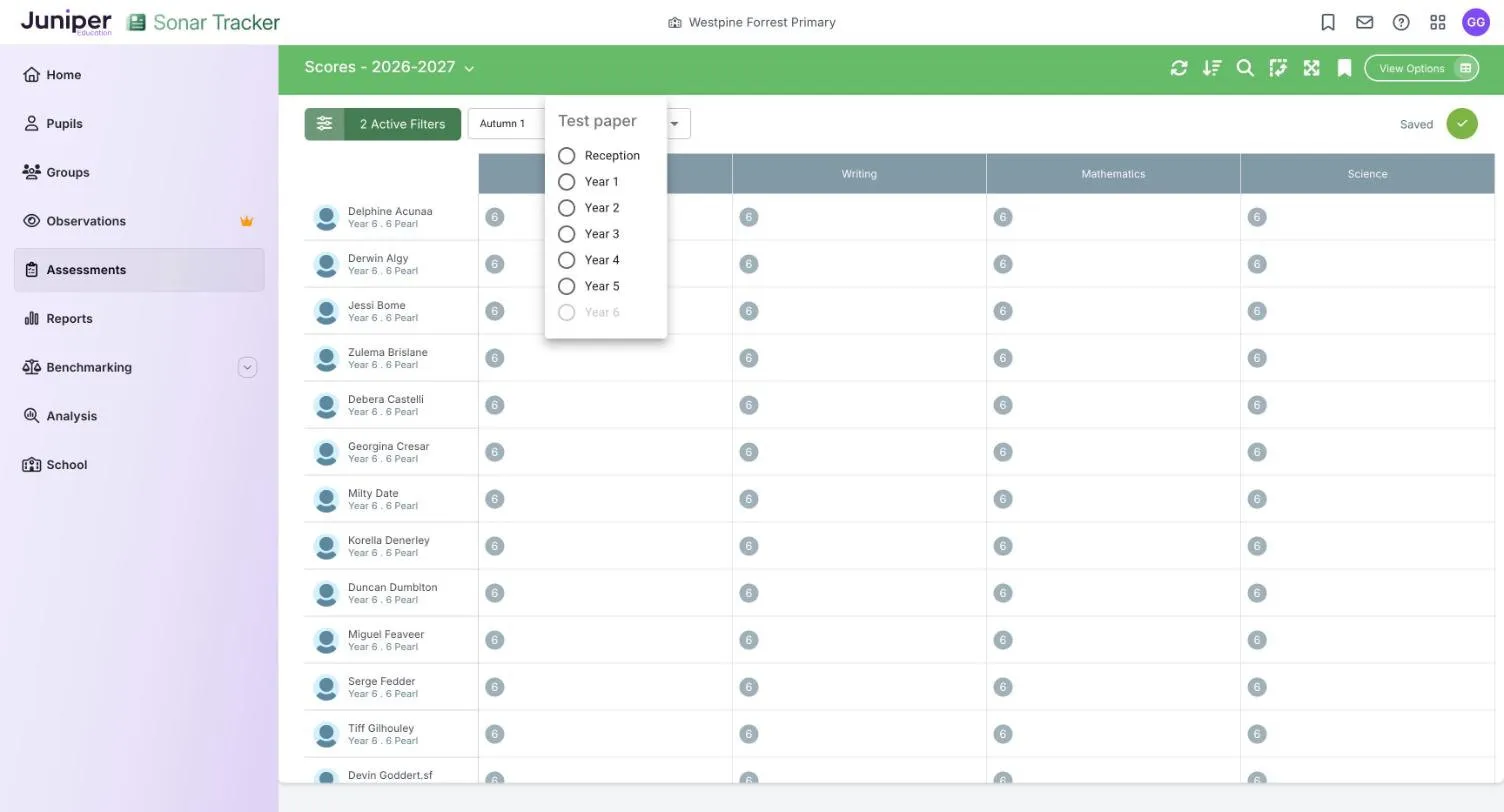Click the fullscreen expand icon
The height and width of the screenshot is (812, 1504).
1311,68
